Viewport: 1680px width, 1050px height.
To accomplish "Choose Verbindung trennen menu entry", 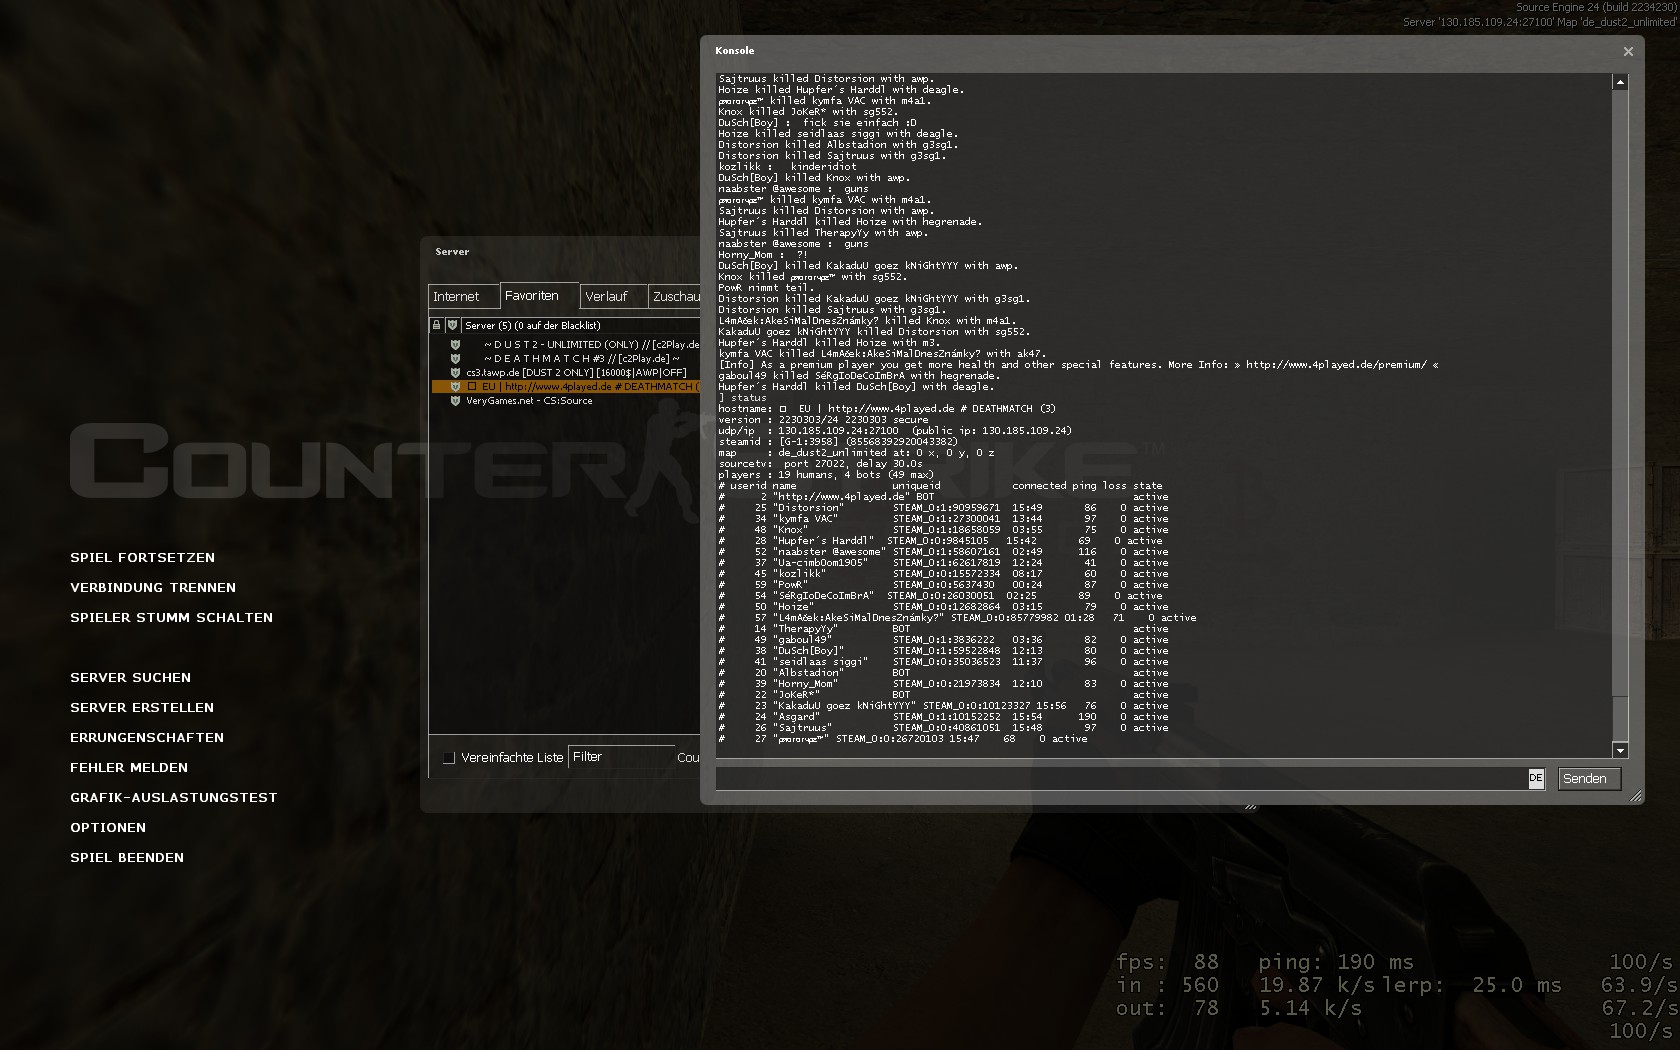I will tap(153, 587).
